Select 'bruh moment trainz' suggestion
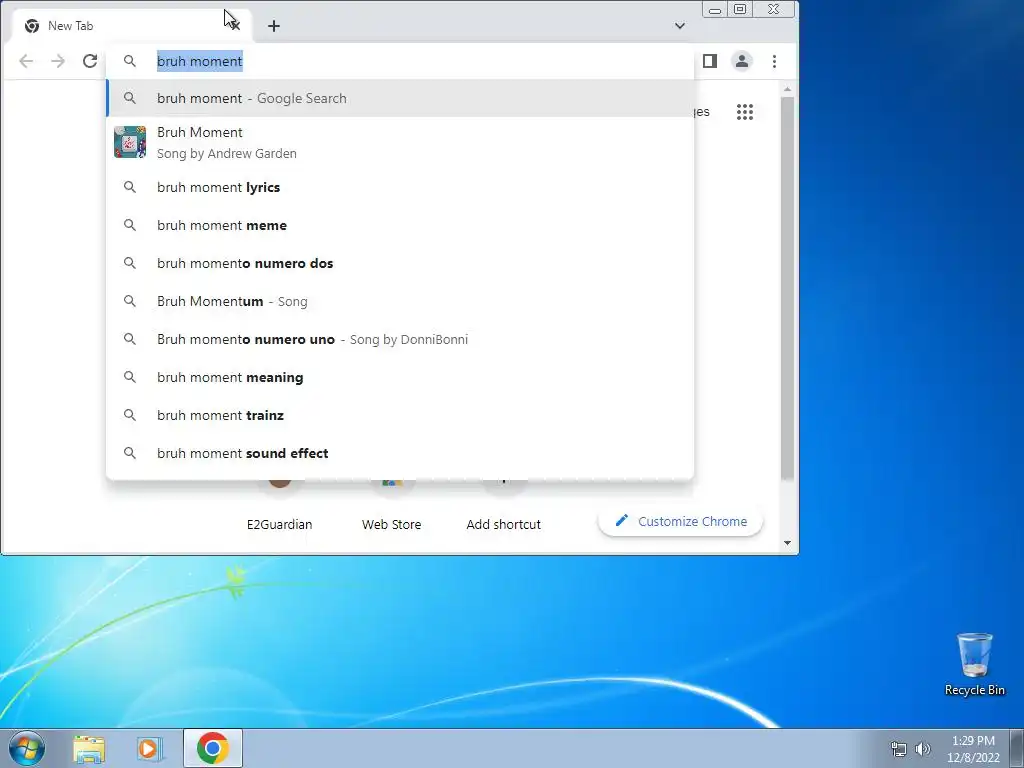 click(400, 415)
